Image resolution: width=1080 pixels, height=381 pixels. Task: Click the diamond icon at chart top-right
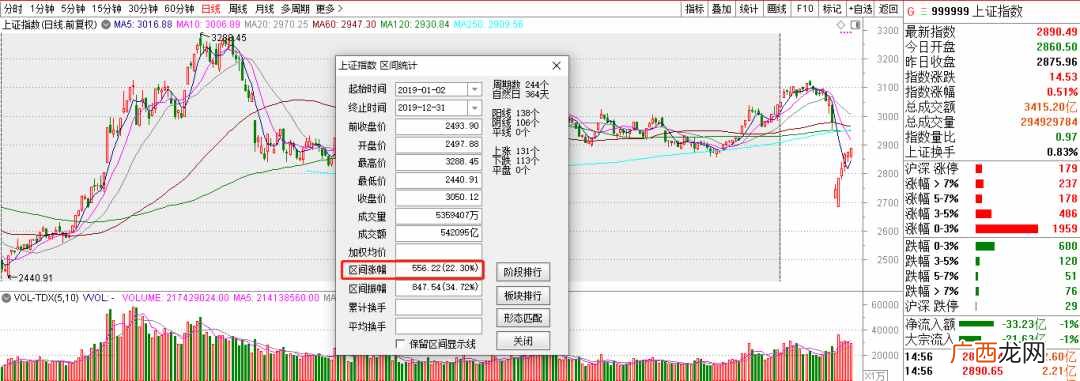[x=841, y=25]
